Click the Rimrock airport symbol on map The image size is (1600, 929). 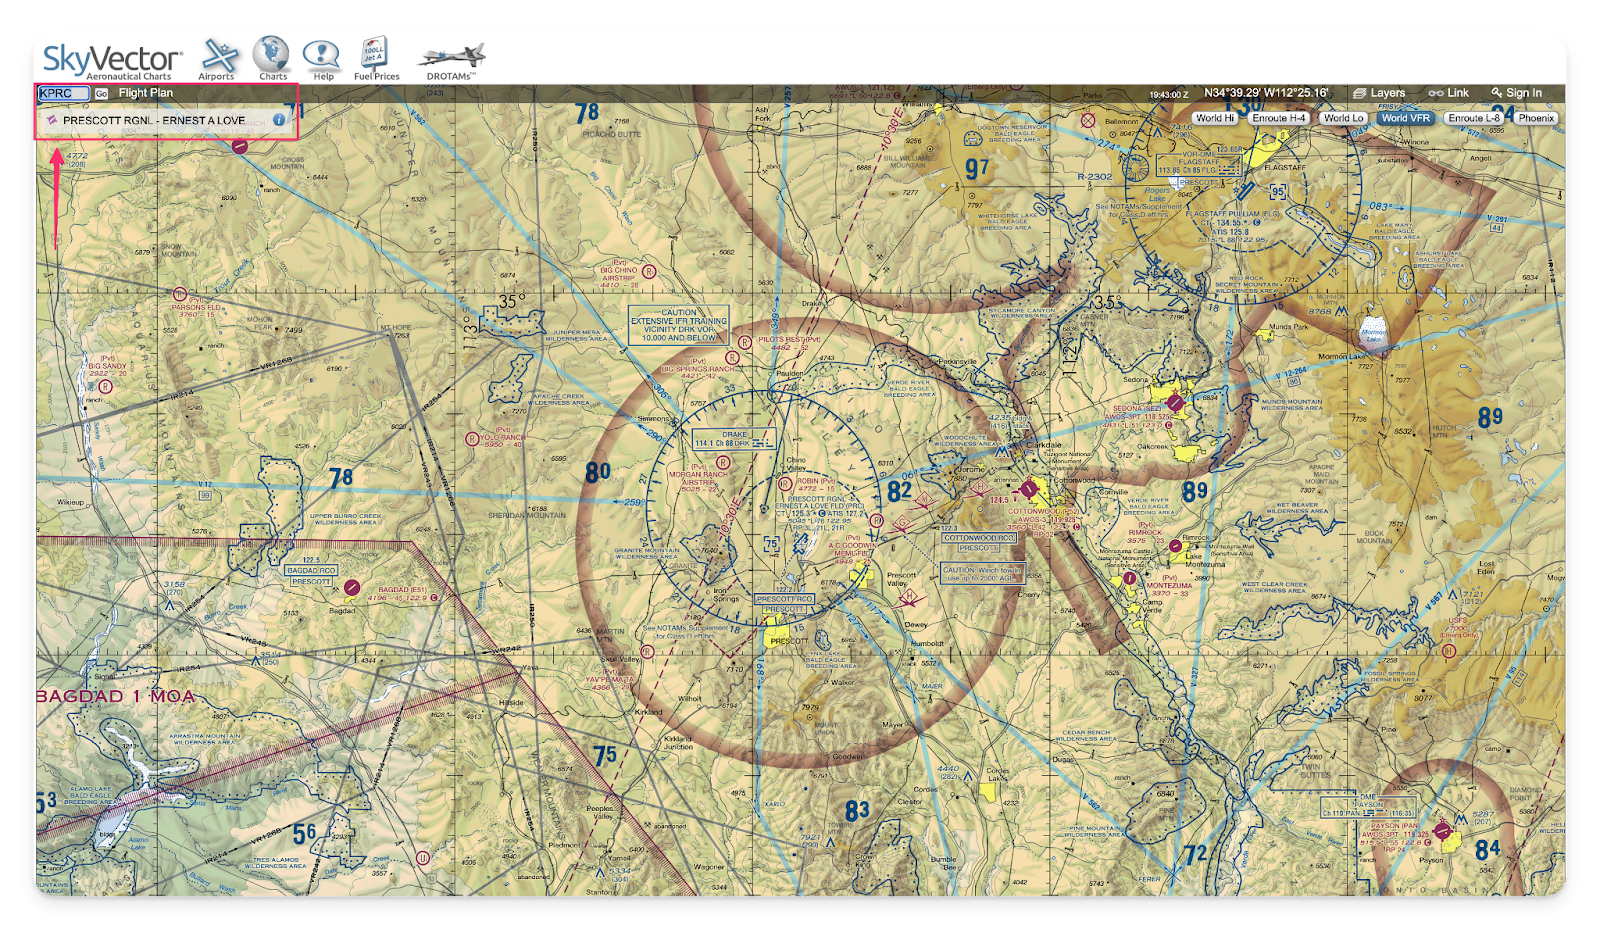point(1175,546)
